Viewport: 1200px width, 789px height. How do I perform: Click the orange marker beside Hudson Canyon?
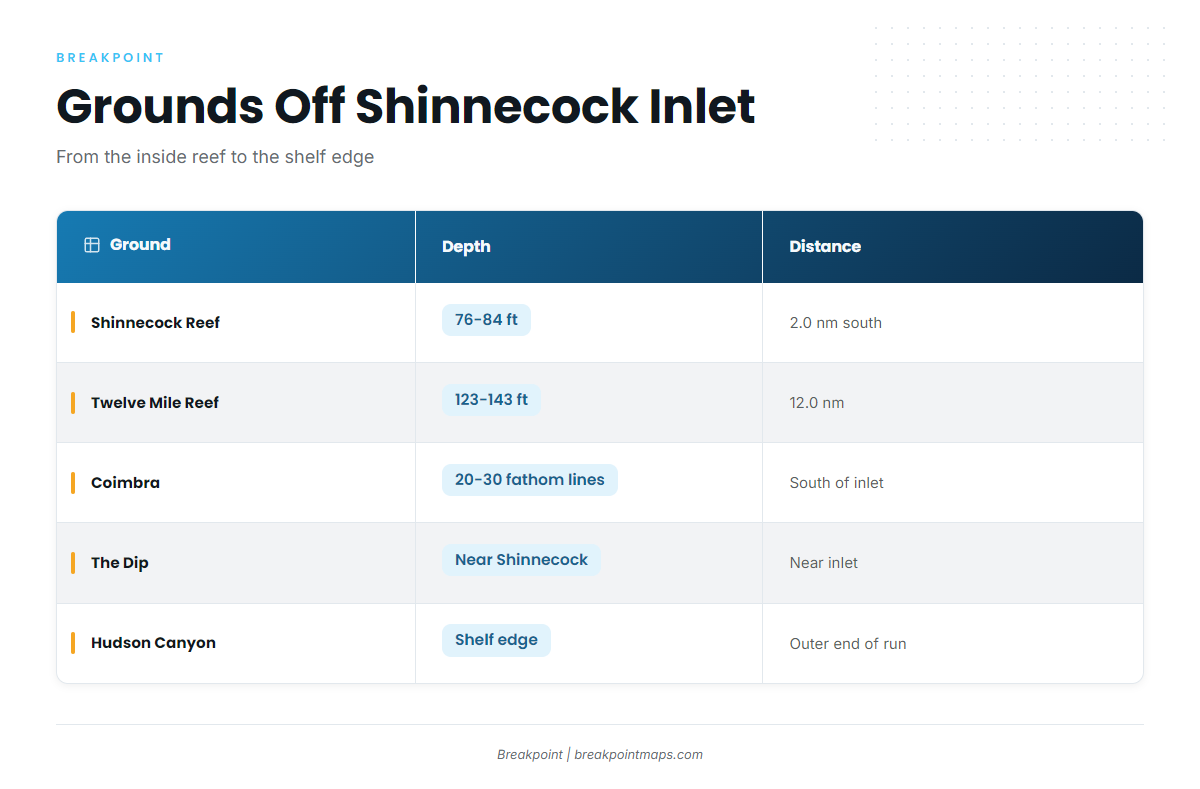pyautogui.click(x=73, y=642)
